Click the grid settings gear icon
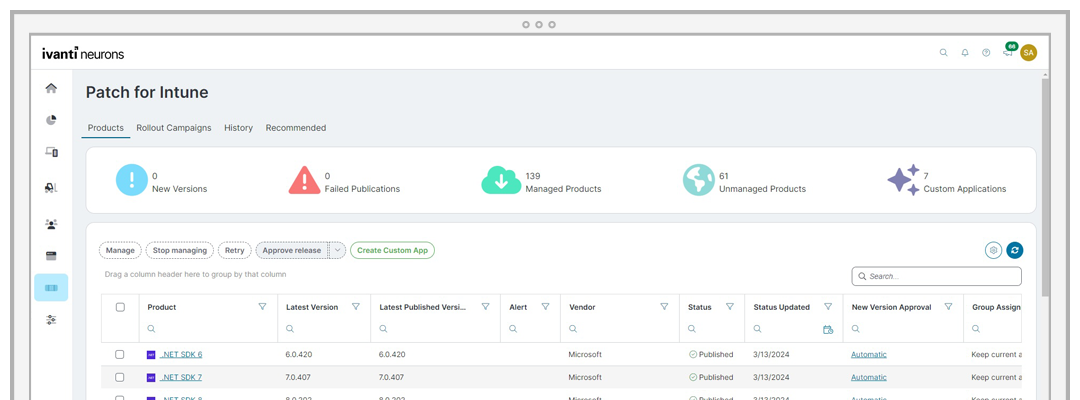 993,251
